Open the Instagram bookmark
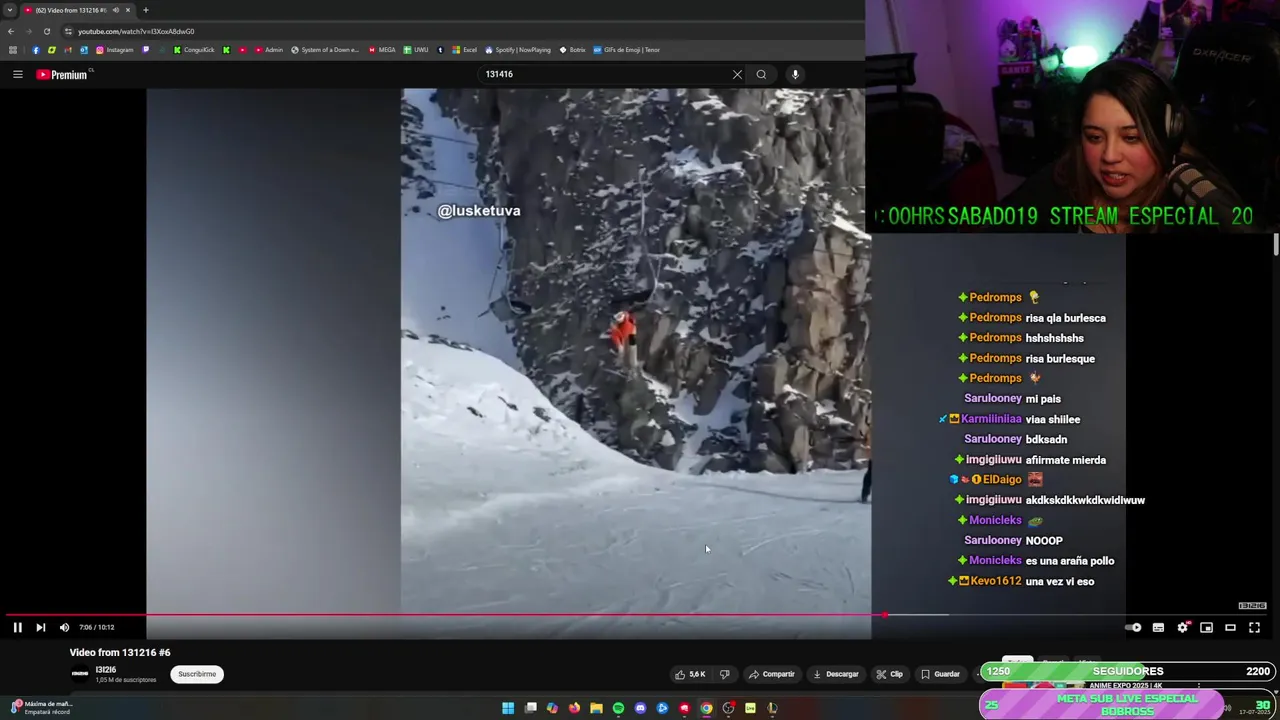The height and width of the screenshot is (720, 1280). [115, 50]
